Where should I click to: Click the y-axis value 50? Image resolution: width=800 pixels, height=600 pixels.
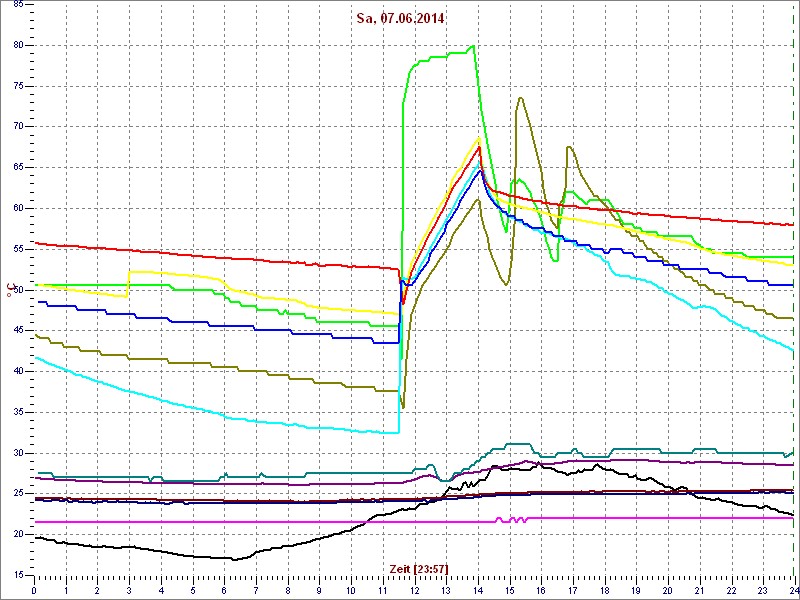[17, 290]
